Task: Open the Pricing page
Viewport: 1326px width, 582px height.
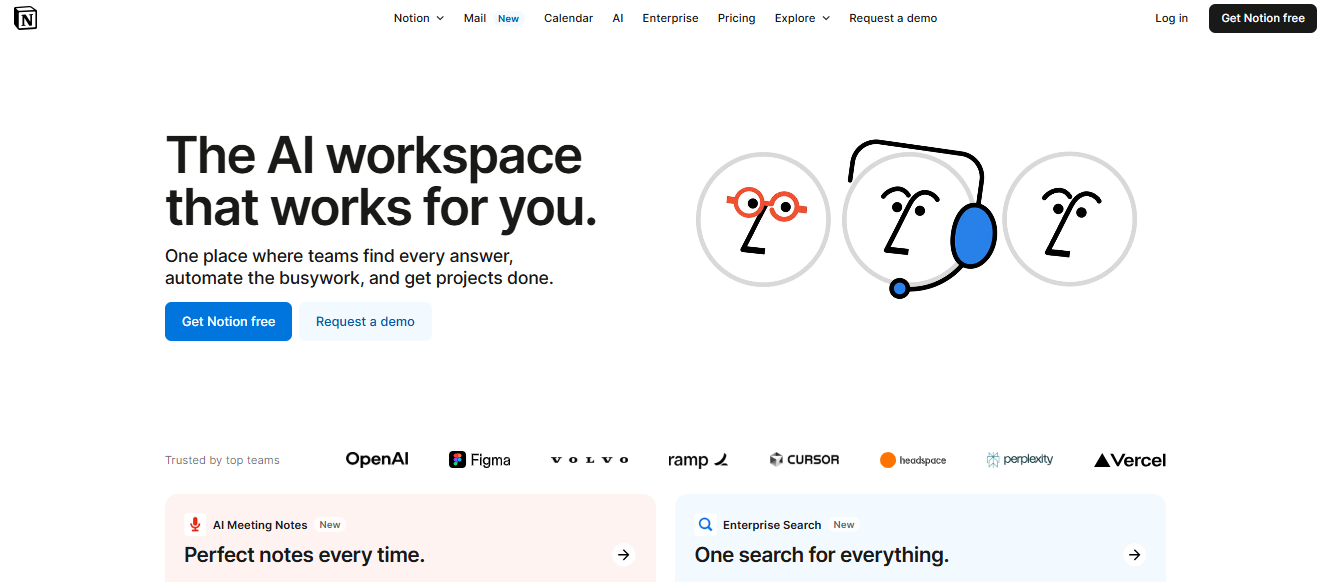Action: [x=737, y=18]
